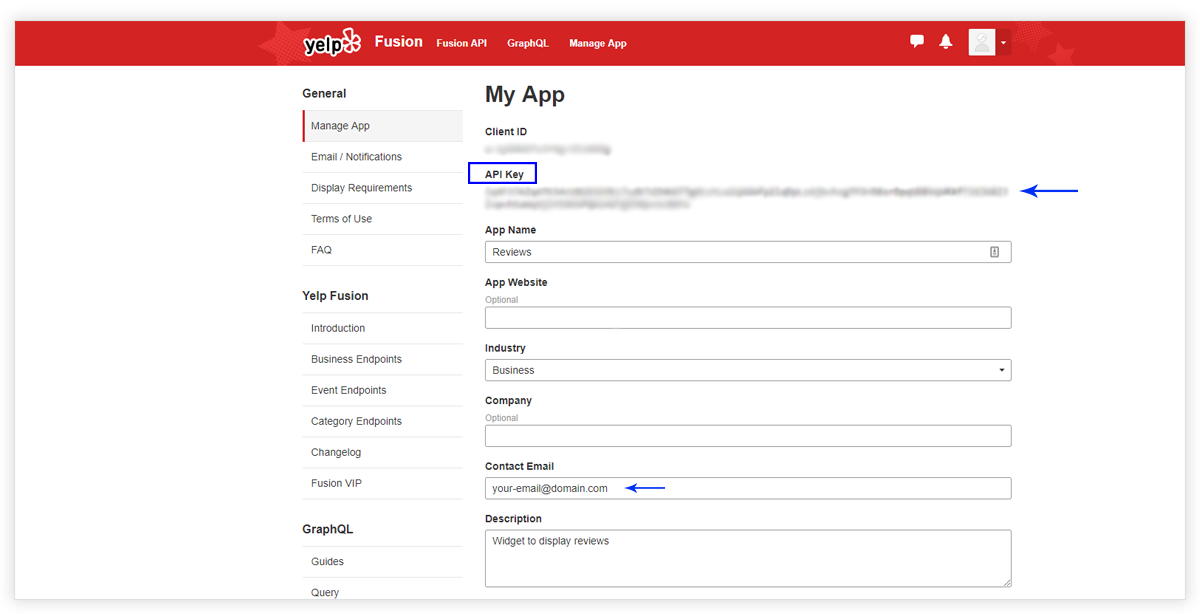Click the user profile avatar
1200x614 pixels.
(982, 42)
